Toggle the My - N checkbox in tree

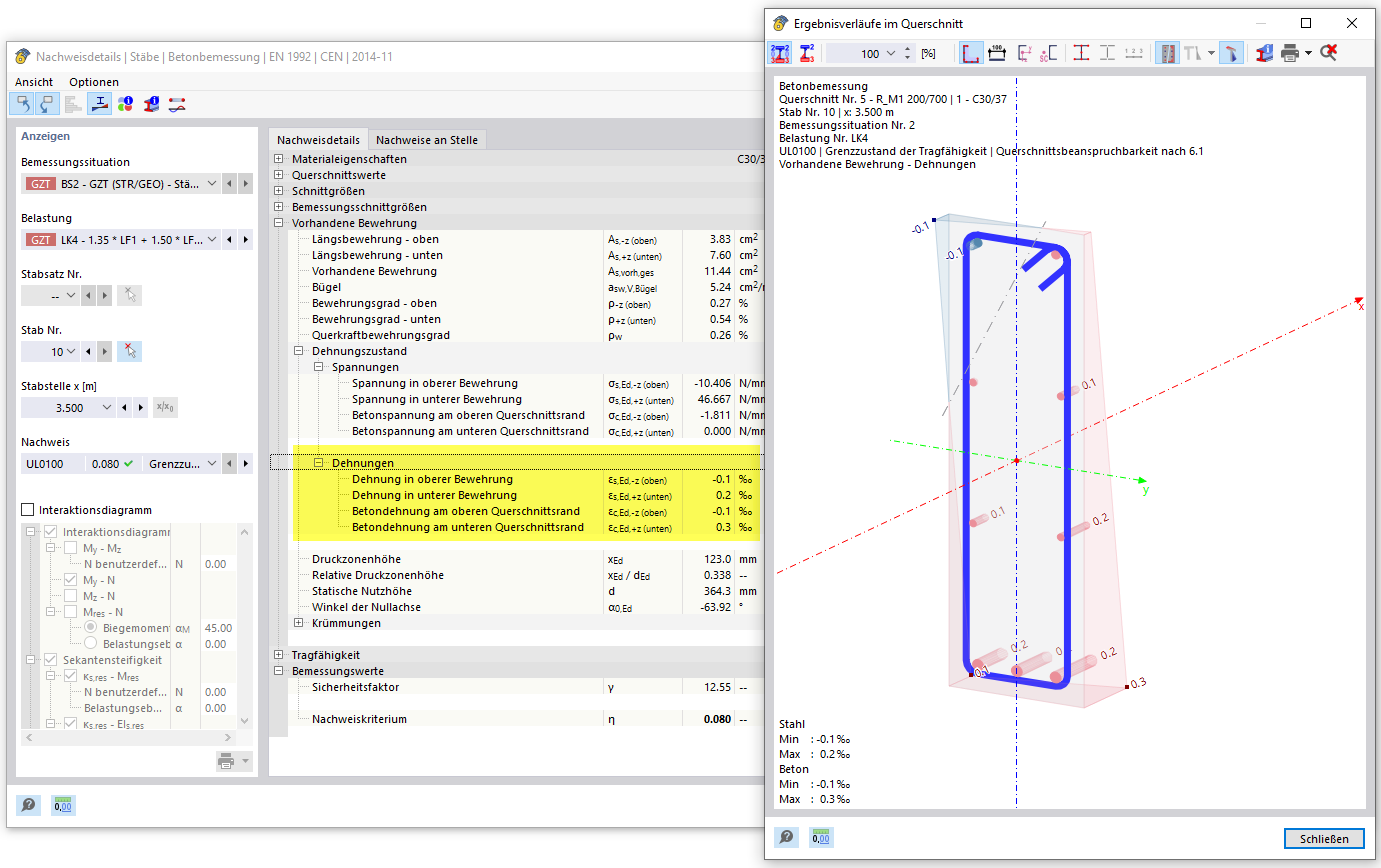pyautogui.click(x=71, y=580)
